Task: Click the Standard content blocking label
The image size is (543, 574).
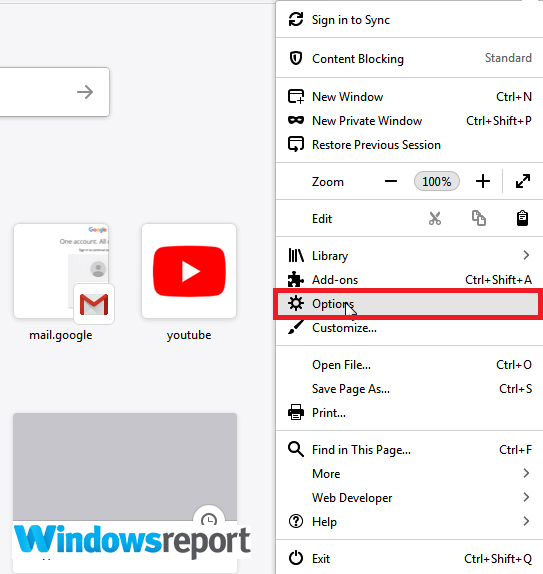Action: coord(508,58)
